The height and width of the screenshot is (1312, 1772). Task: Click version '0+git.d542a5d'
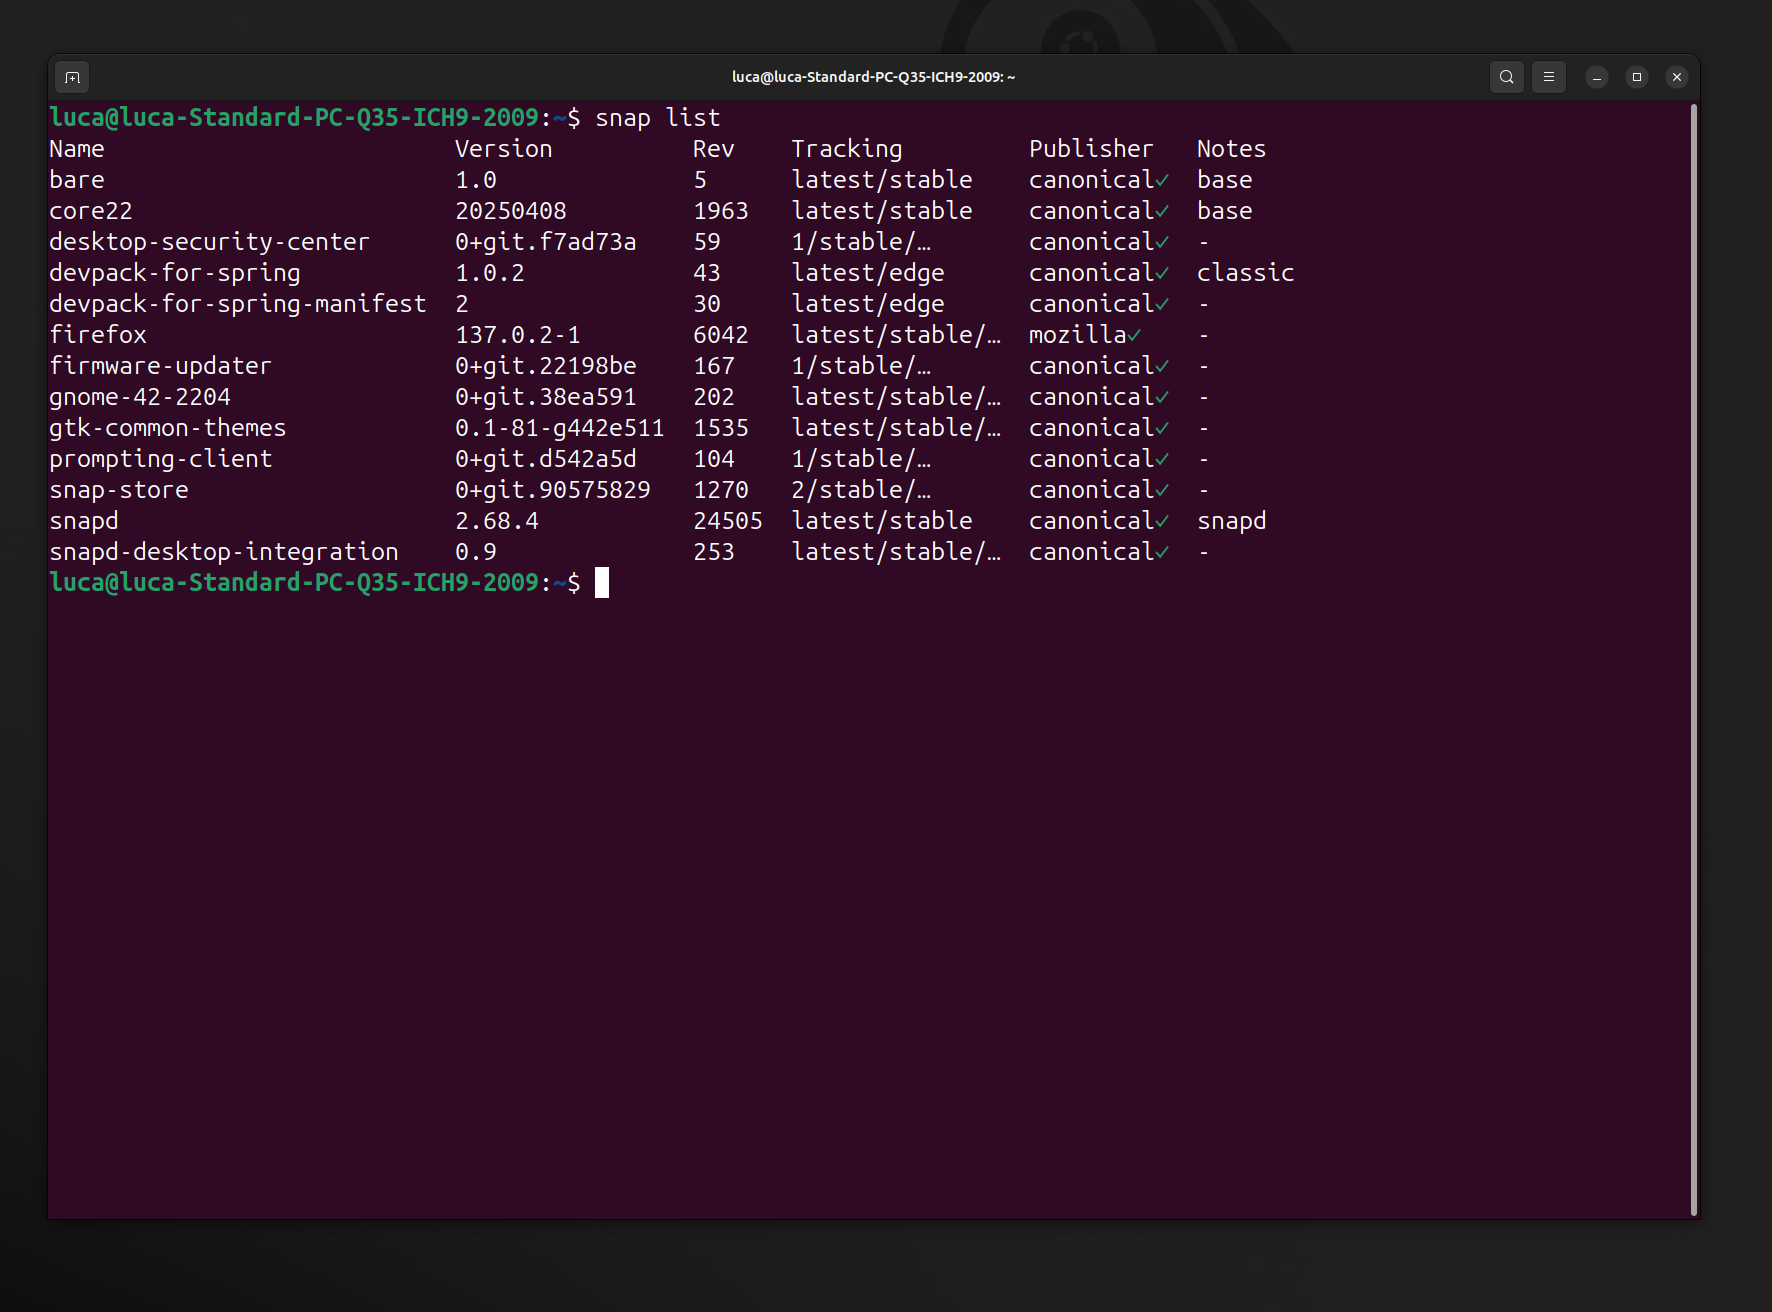point(546,459)
